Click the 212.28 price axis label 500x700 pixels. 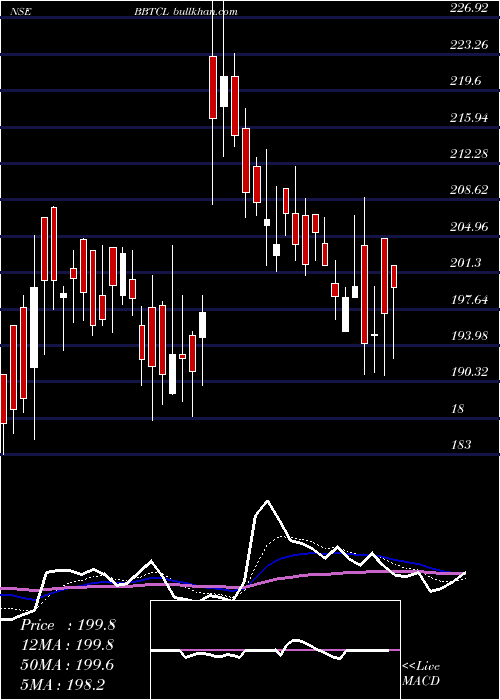click(469, 154)
